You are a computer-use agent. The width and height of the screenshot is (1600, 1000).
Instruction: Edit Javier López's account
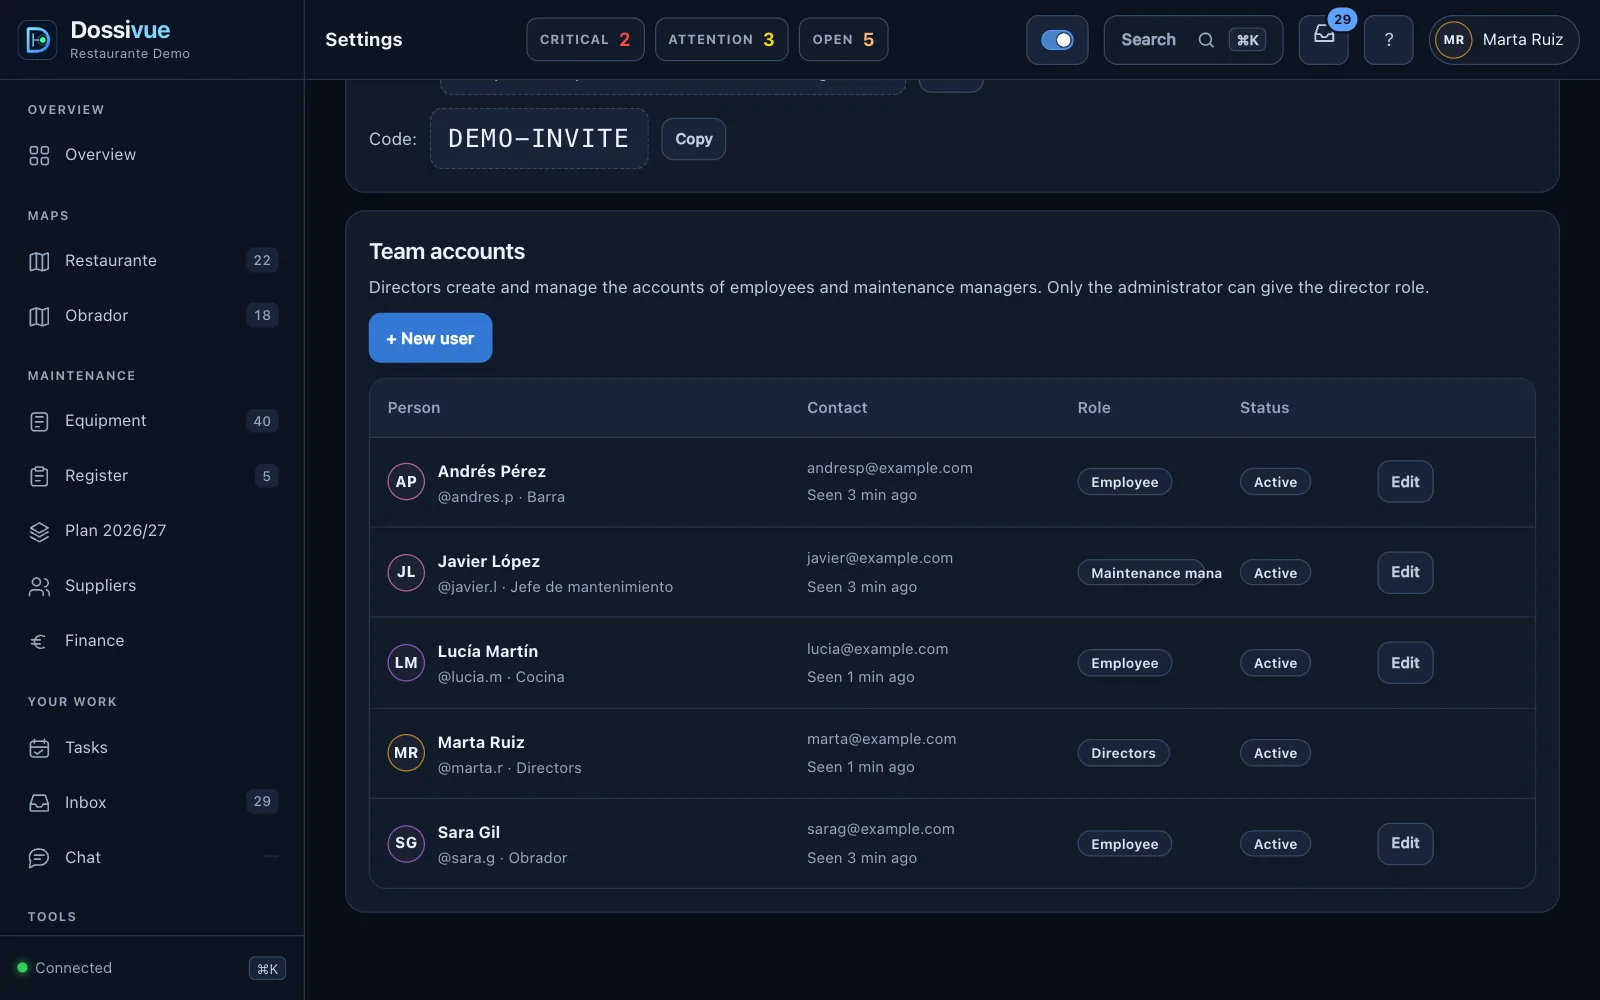coord(1405,572)
